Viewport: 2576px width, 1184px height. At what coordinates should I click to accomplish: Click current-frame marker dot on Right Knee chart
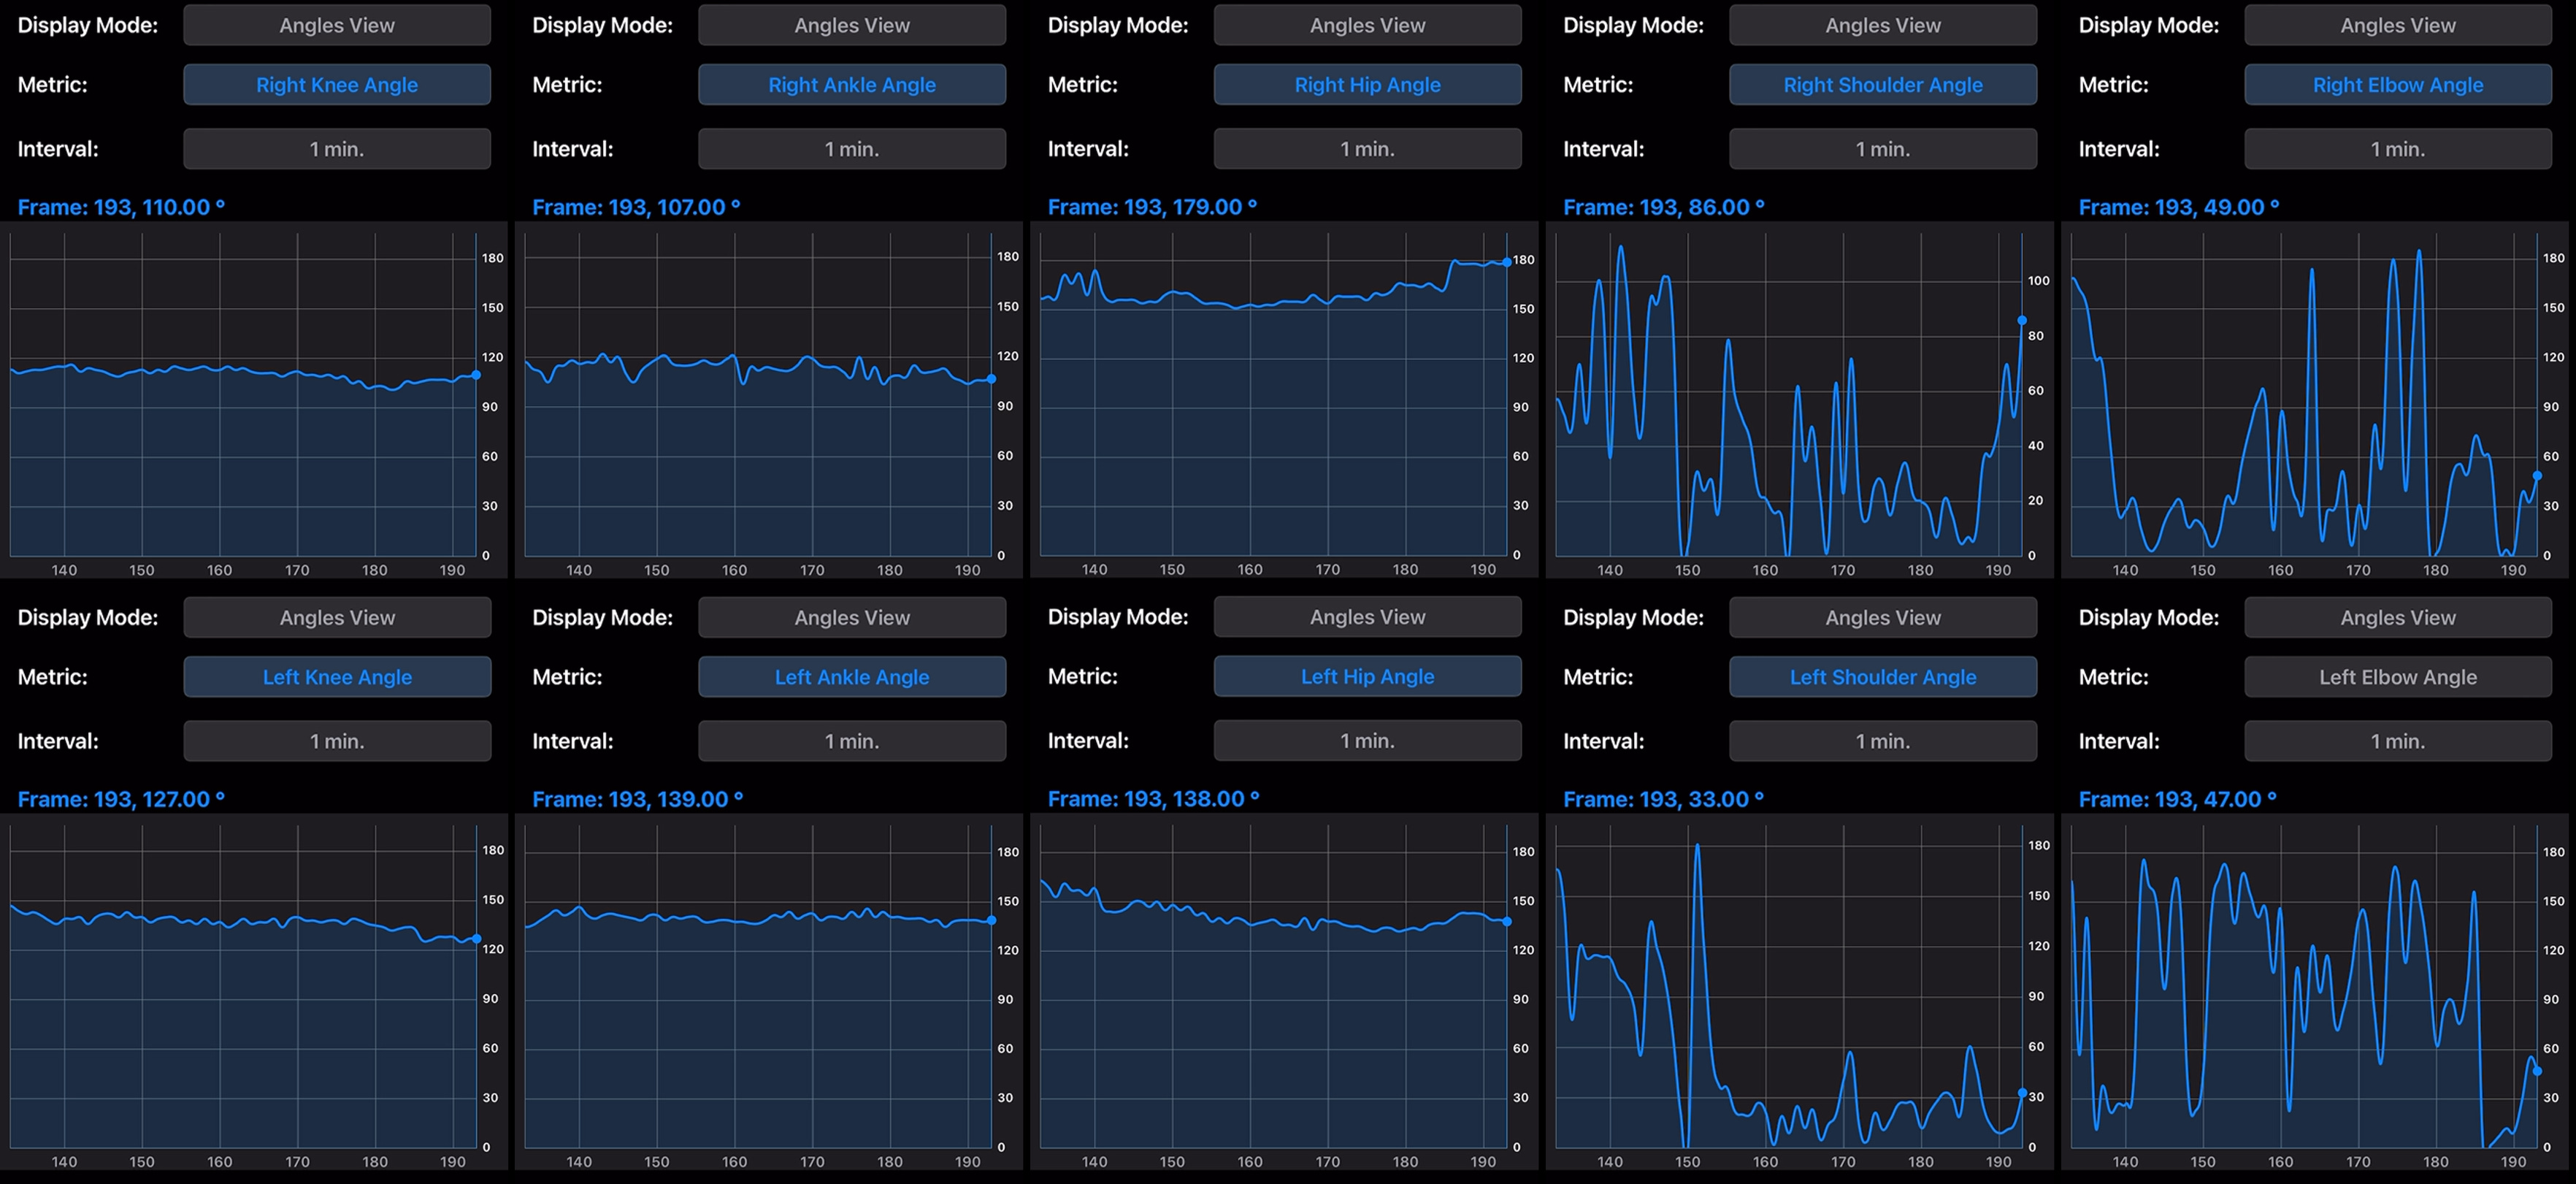coord(476,375)
